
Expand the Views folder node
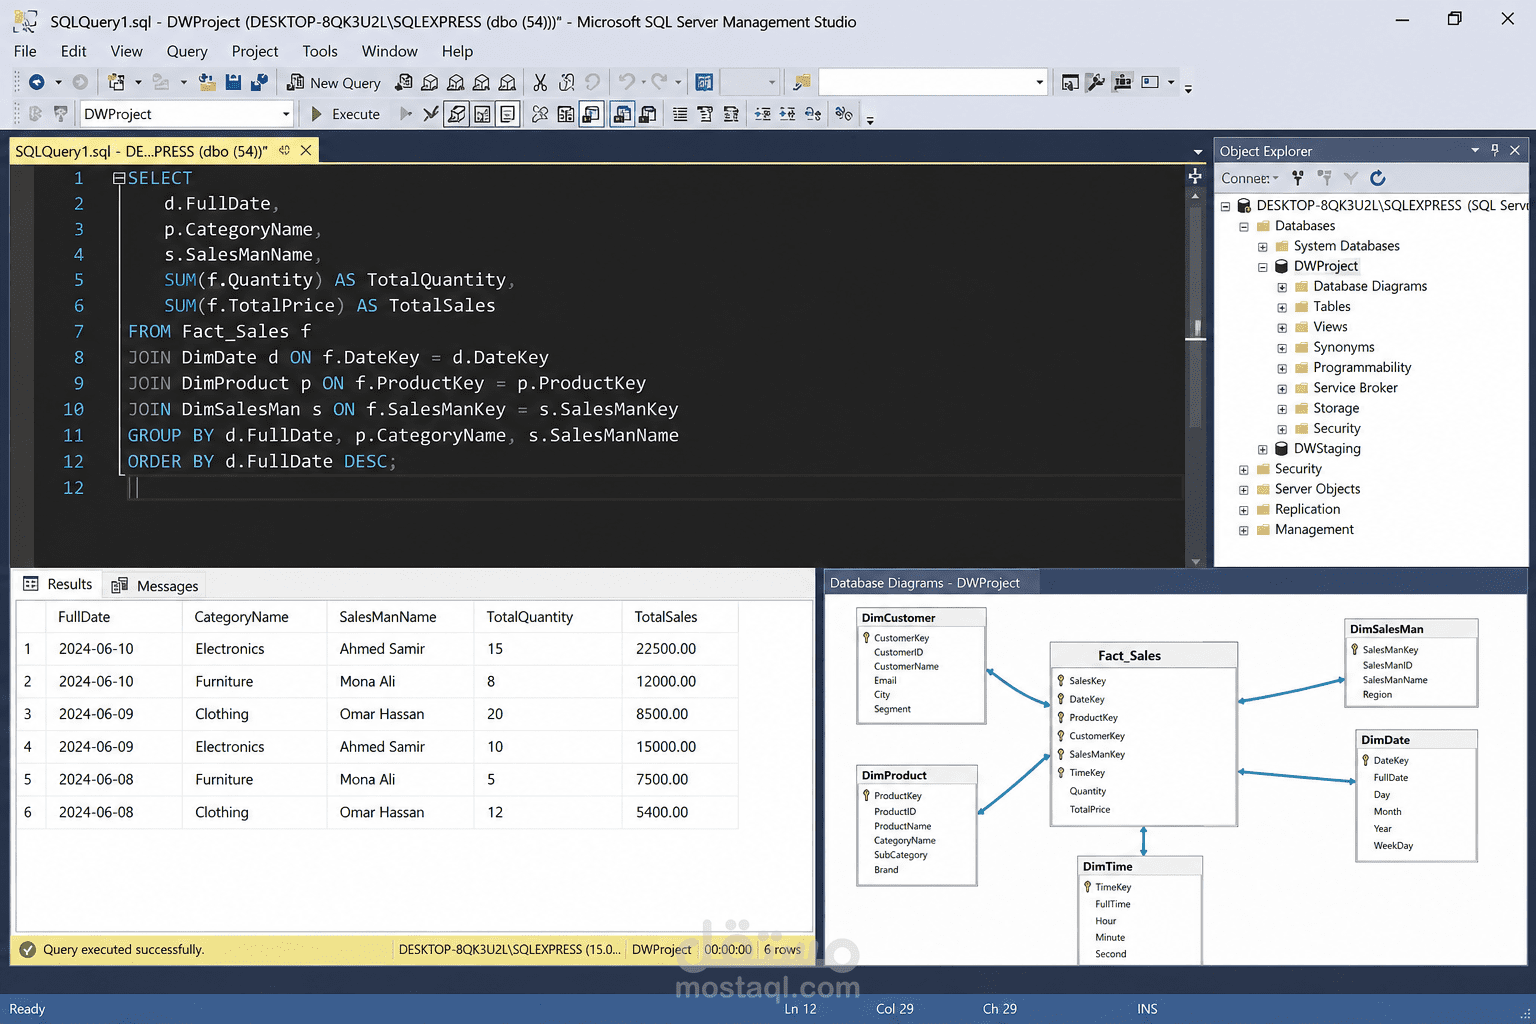point(1282,328)
